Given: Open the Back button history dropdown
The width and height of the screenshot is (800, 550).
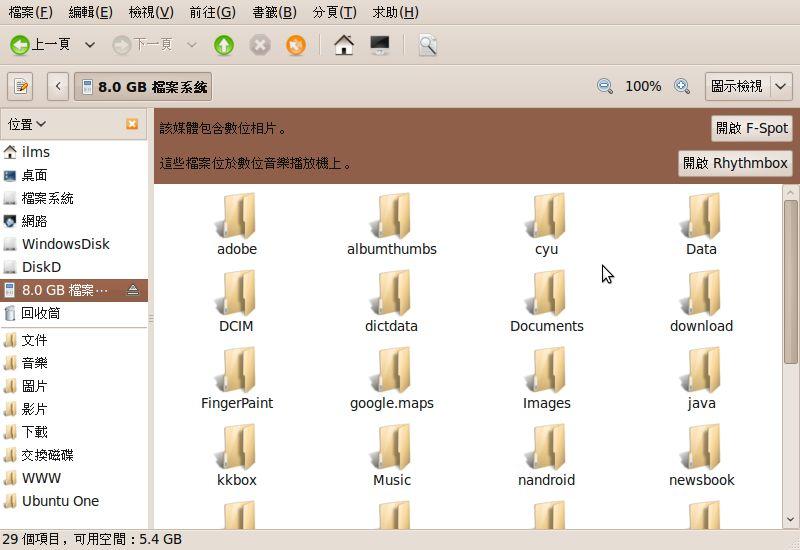Looking at the screenshot, I should tap(90, 45).
